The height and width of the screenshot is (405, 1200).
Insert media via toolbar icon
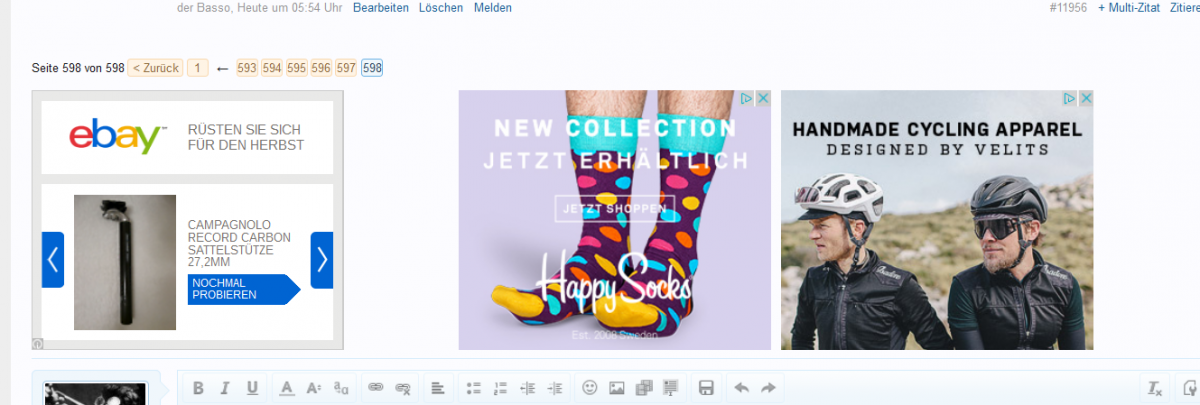(x=644, y=388)
